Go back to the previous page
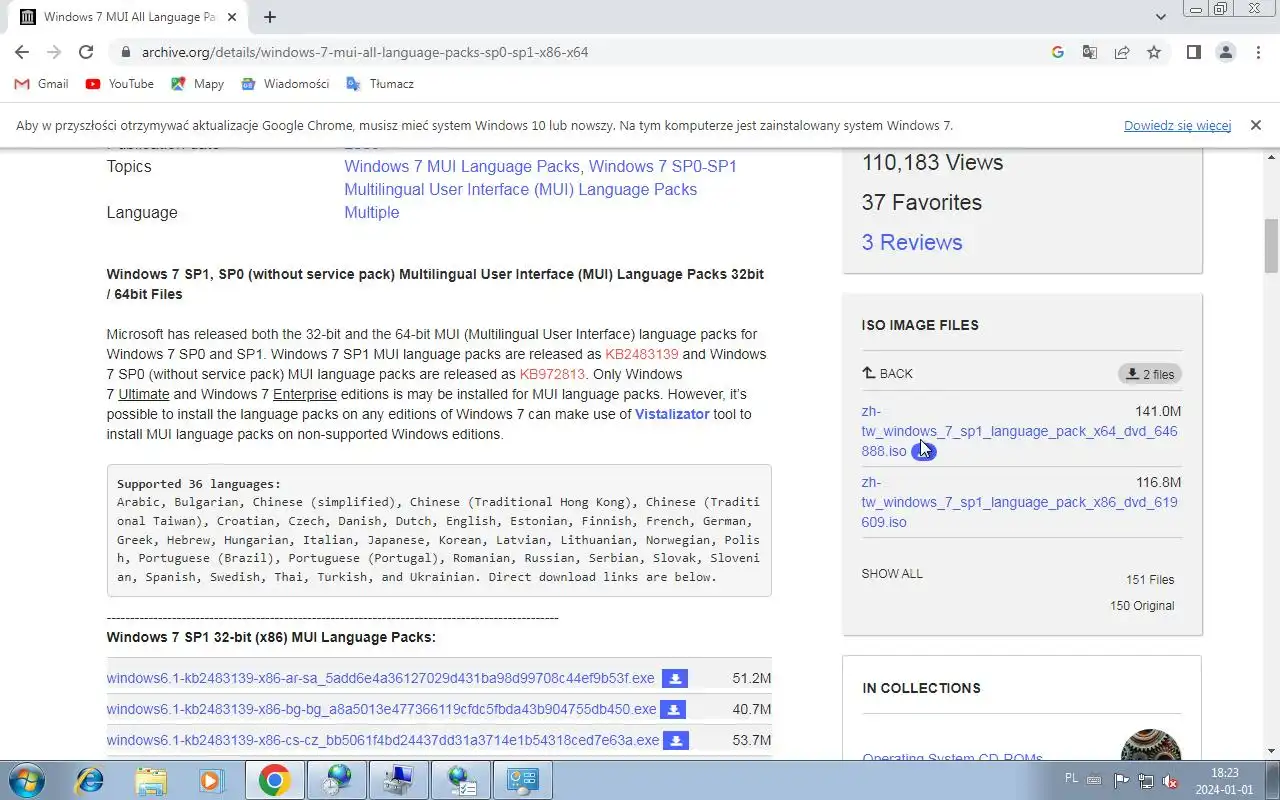 pos(22,52)
